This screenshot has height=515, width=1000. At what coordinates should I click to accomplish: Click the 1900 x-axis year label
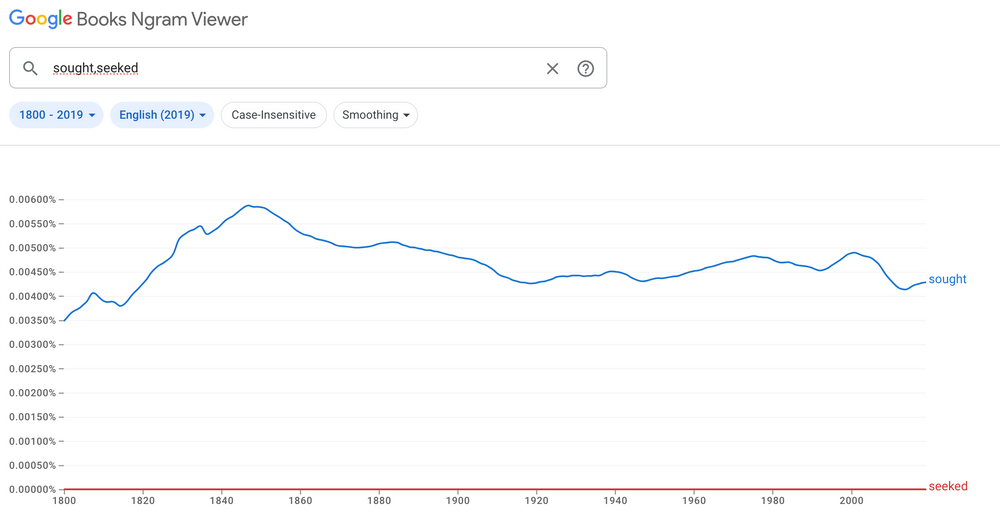pos(458,501)
